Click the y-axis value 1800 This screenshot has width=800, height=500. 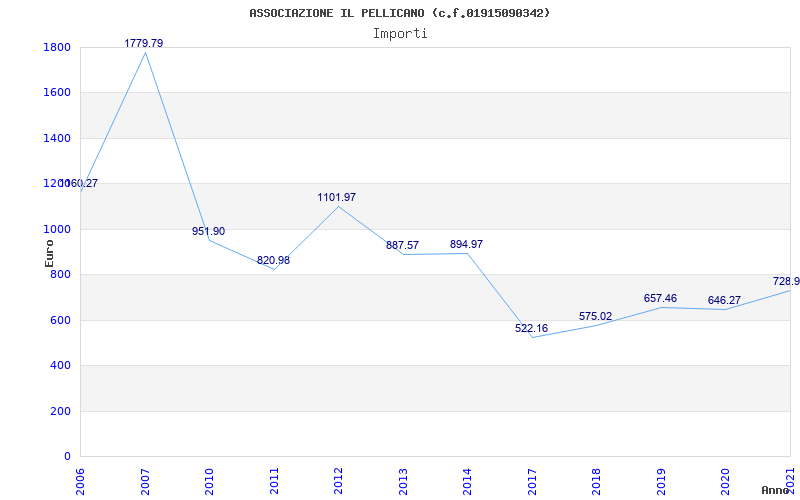(x=57, y=47)
